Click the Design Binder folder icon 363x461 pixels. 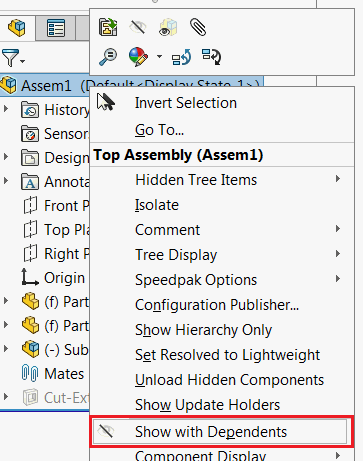[x=30, y=158]
